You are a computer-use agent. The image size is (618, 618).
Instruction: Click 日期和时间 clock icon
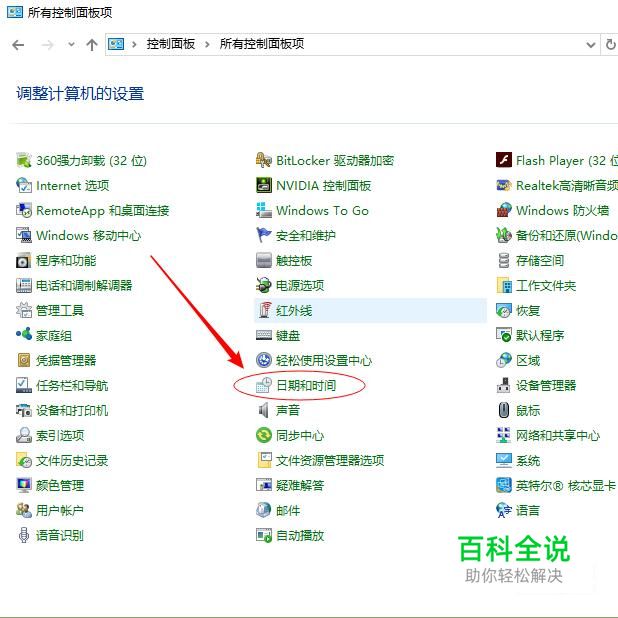coord(264,385)
